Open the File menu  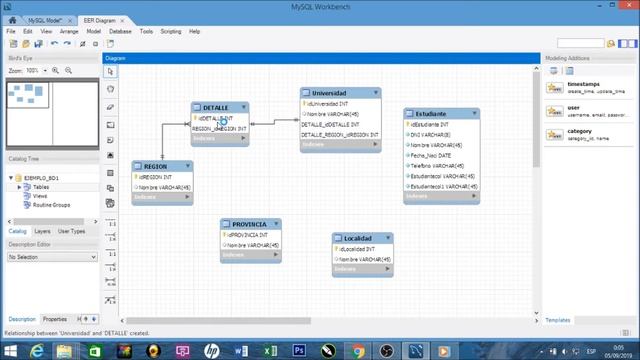tap(11, 31)
